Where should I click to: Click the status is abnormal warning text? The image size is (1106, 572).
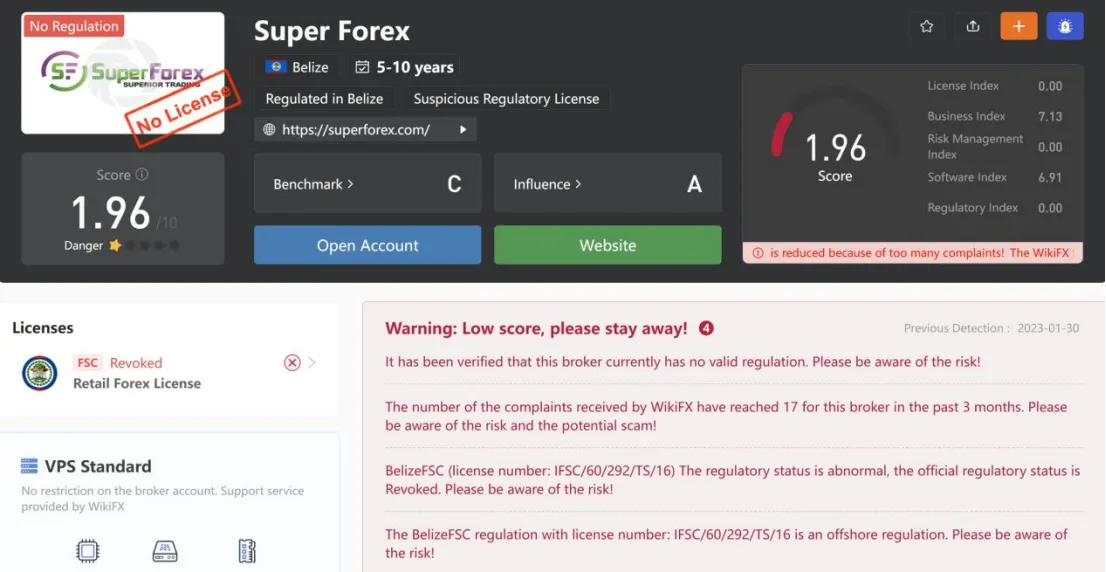coord(732,480)
